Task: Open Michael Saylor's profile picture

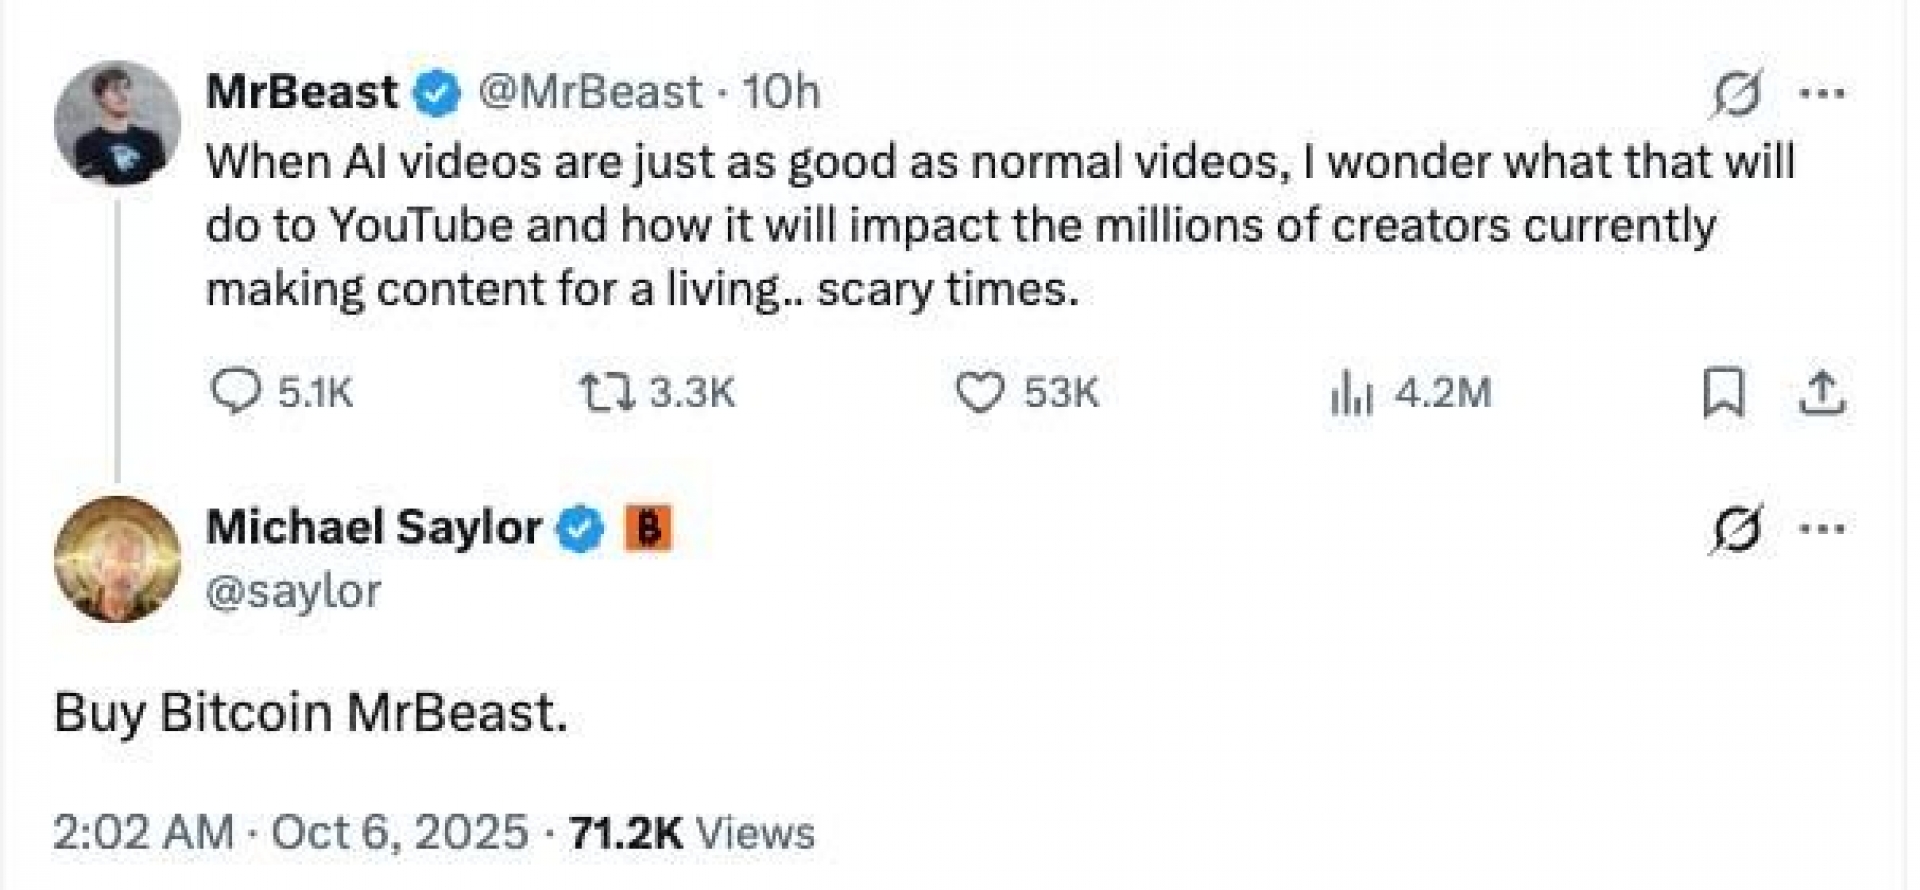Action: click(117, 558)
